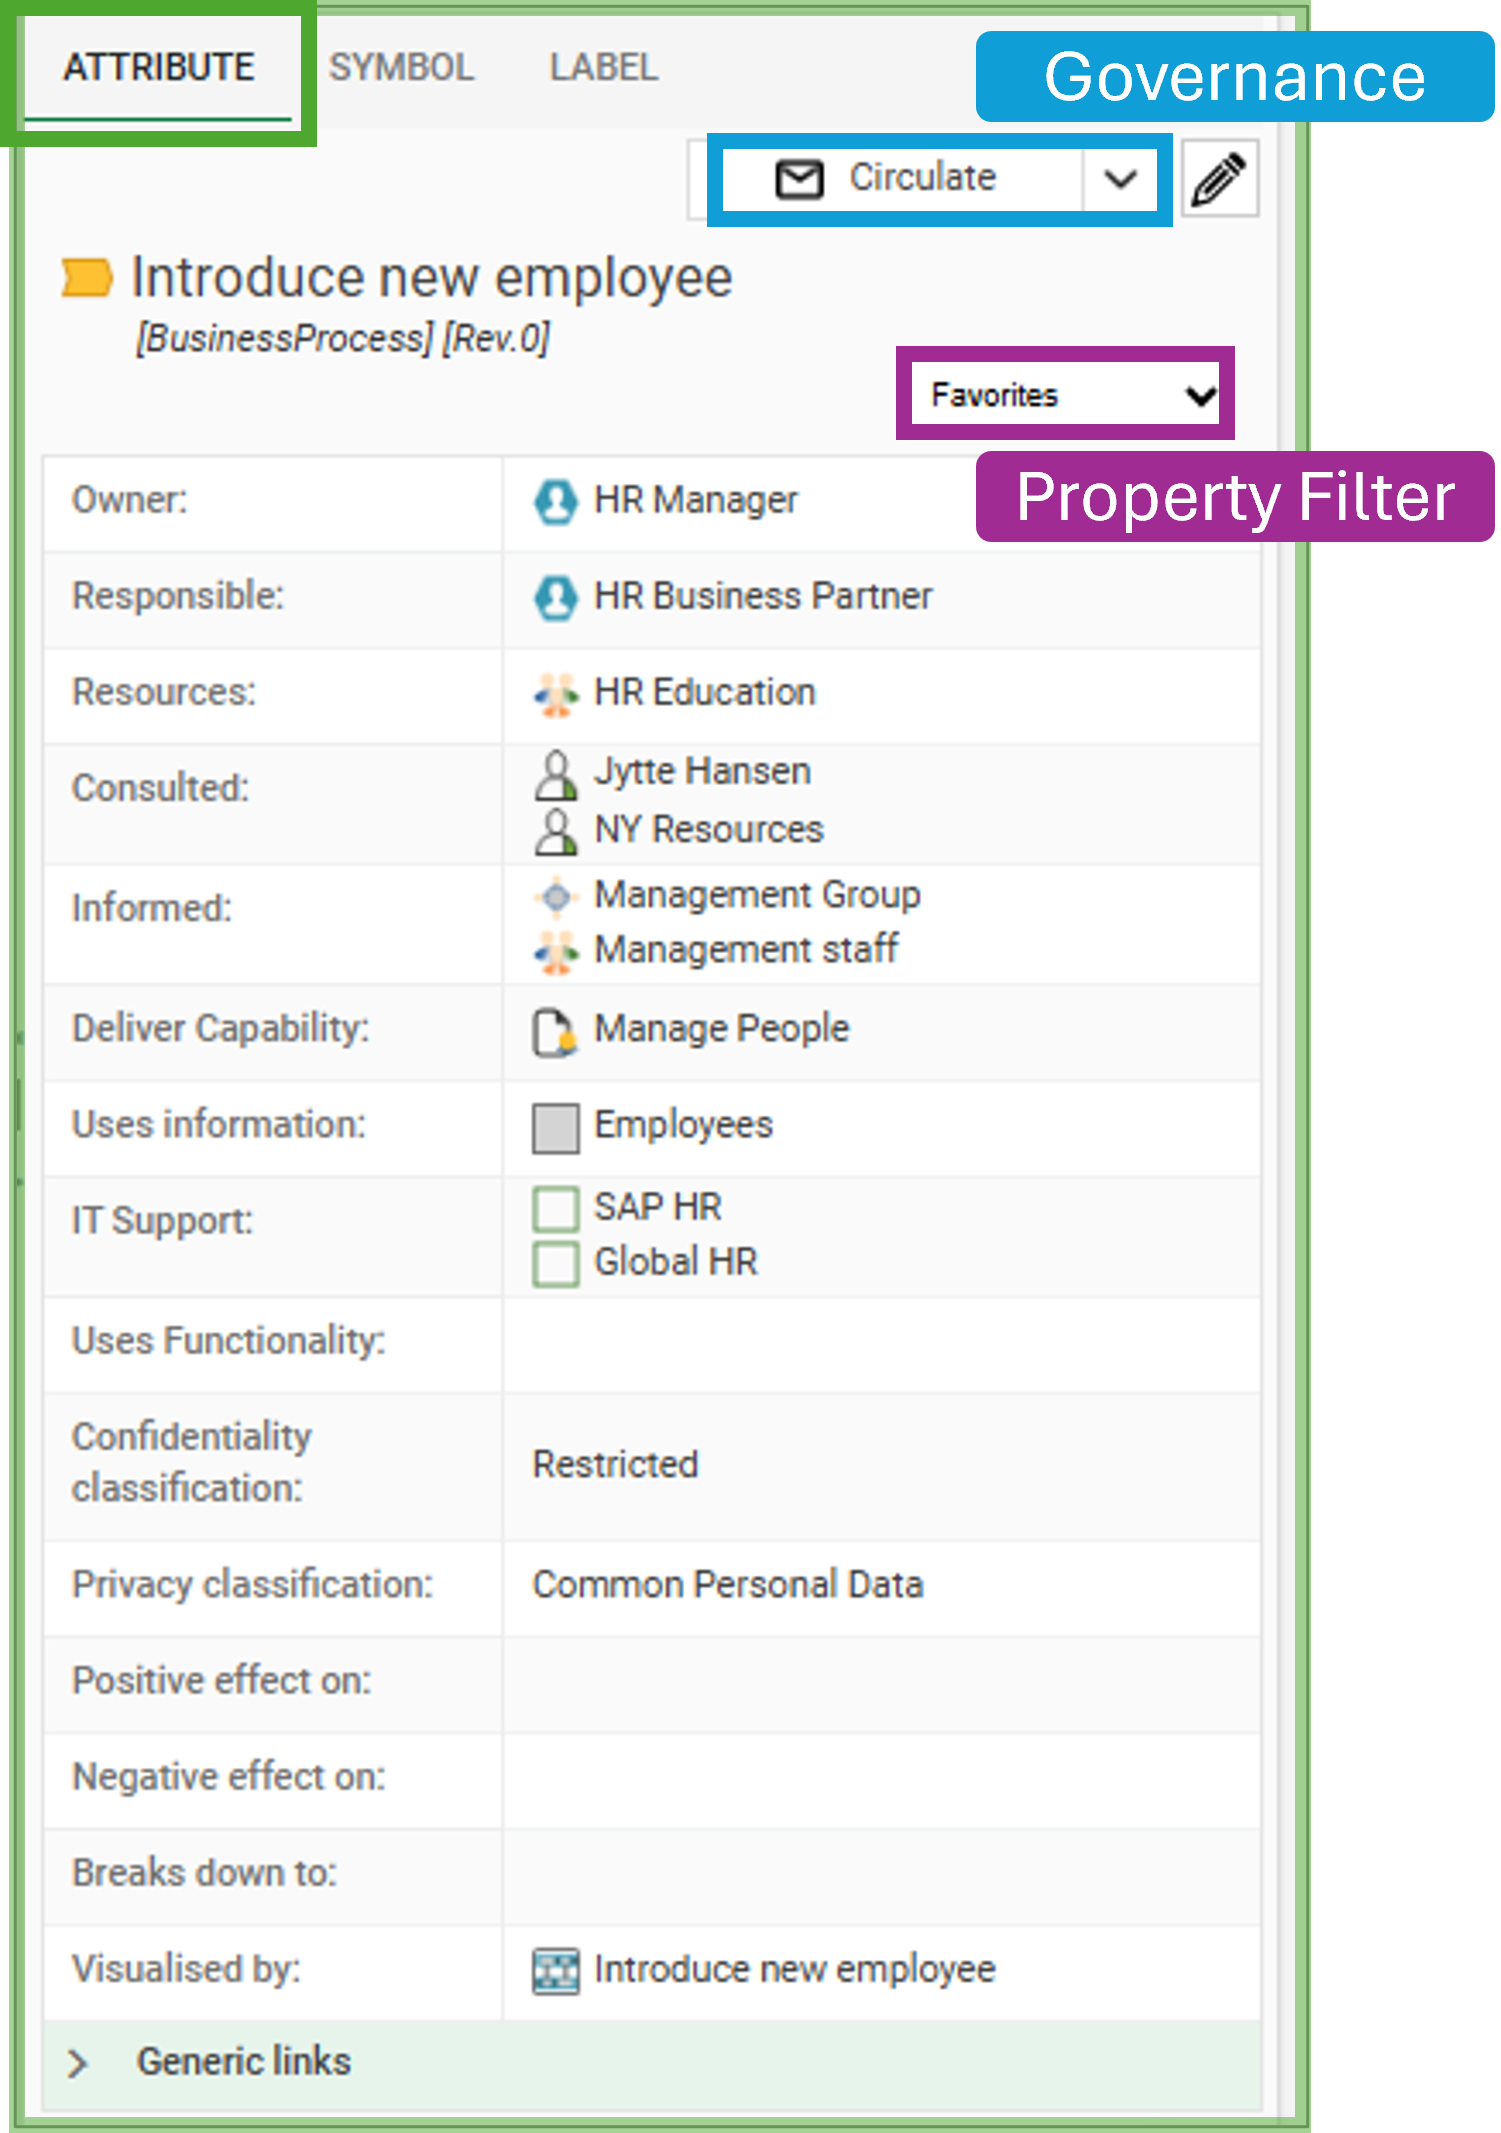Viewport: 1501px width, 2133px height.
Task: Open the Favorites property filter dropdown
Action: (x=1064, y=394)
